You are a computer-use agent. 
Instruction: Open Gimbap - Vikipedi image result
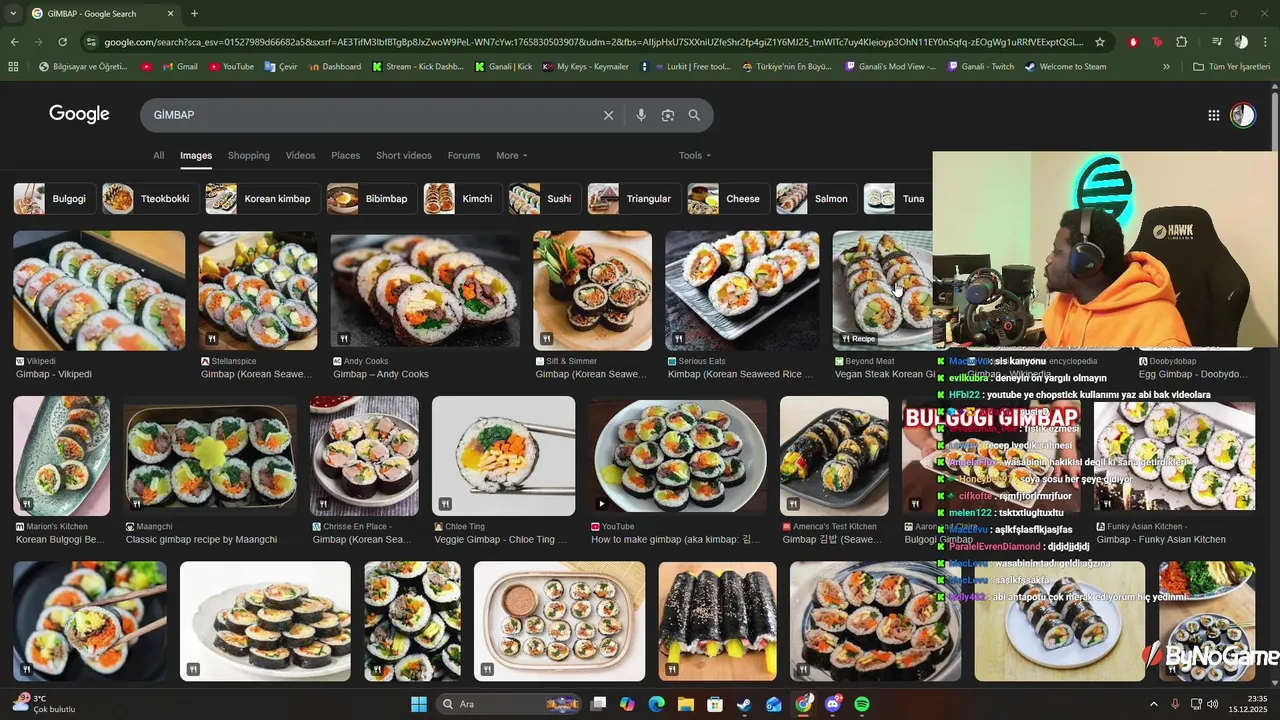point(99,290)
